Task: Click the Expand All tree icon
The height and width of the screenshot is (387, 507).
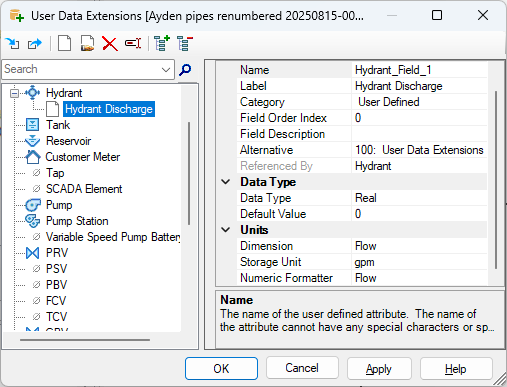Action: pyautogui.click(x=162, y=43)
